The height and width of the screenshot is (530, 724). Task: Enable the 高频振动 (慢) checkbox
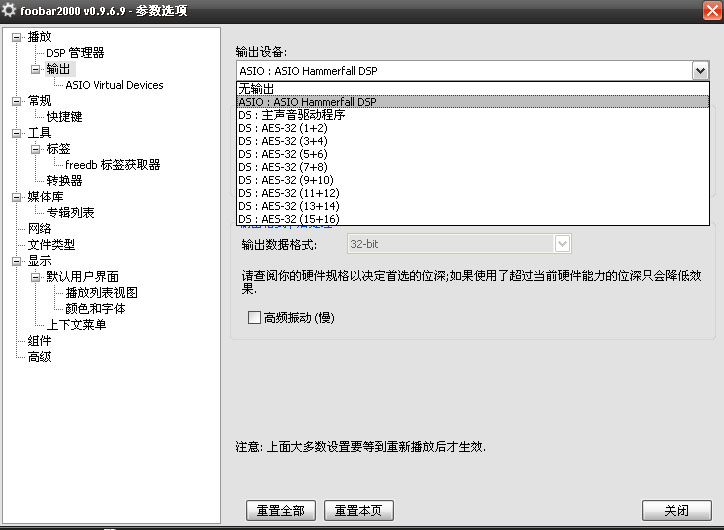click(x=254, y=317)
